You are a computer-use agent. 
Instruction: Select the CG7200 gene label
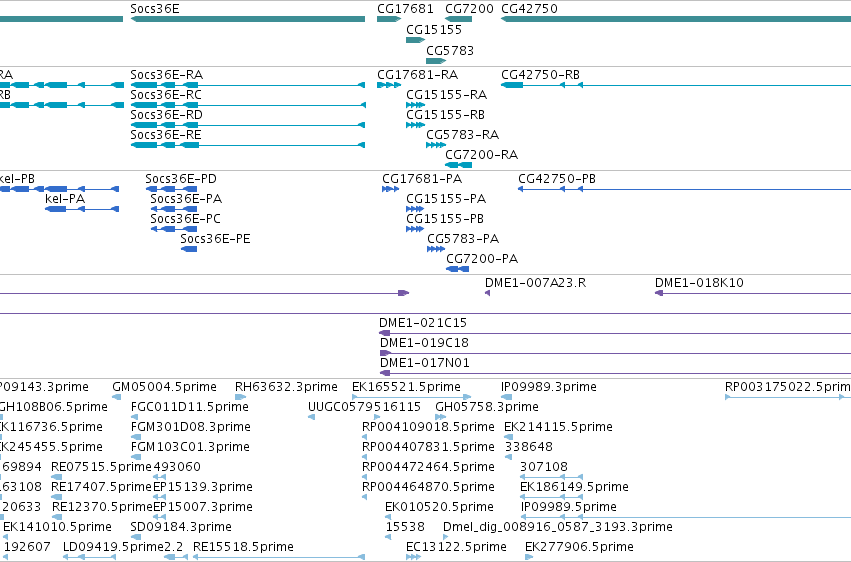pyautogui.click(x=469, y=9)
